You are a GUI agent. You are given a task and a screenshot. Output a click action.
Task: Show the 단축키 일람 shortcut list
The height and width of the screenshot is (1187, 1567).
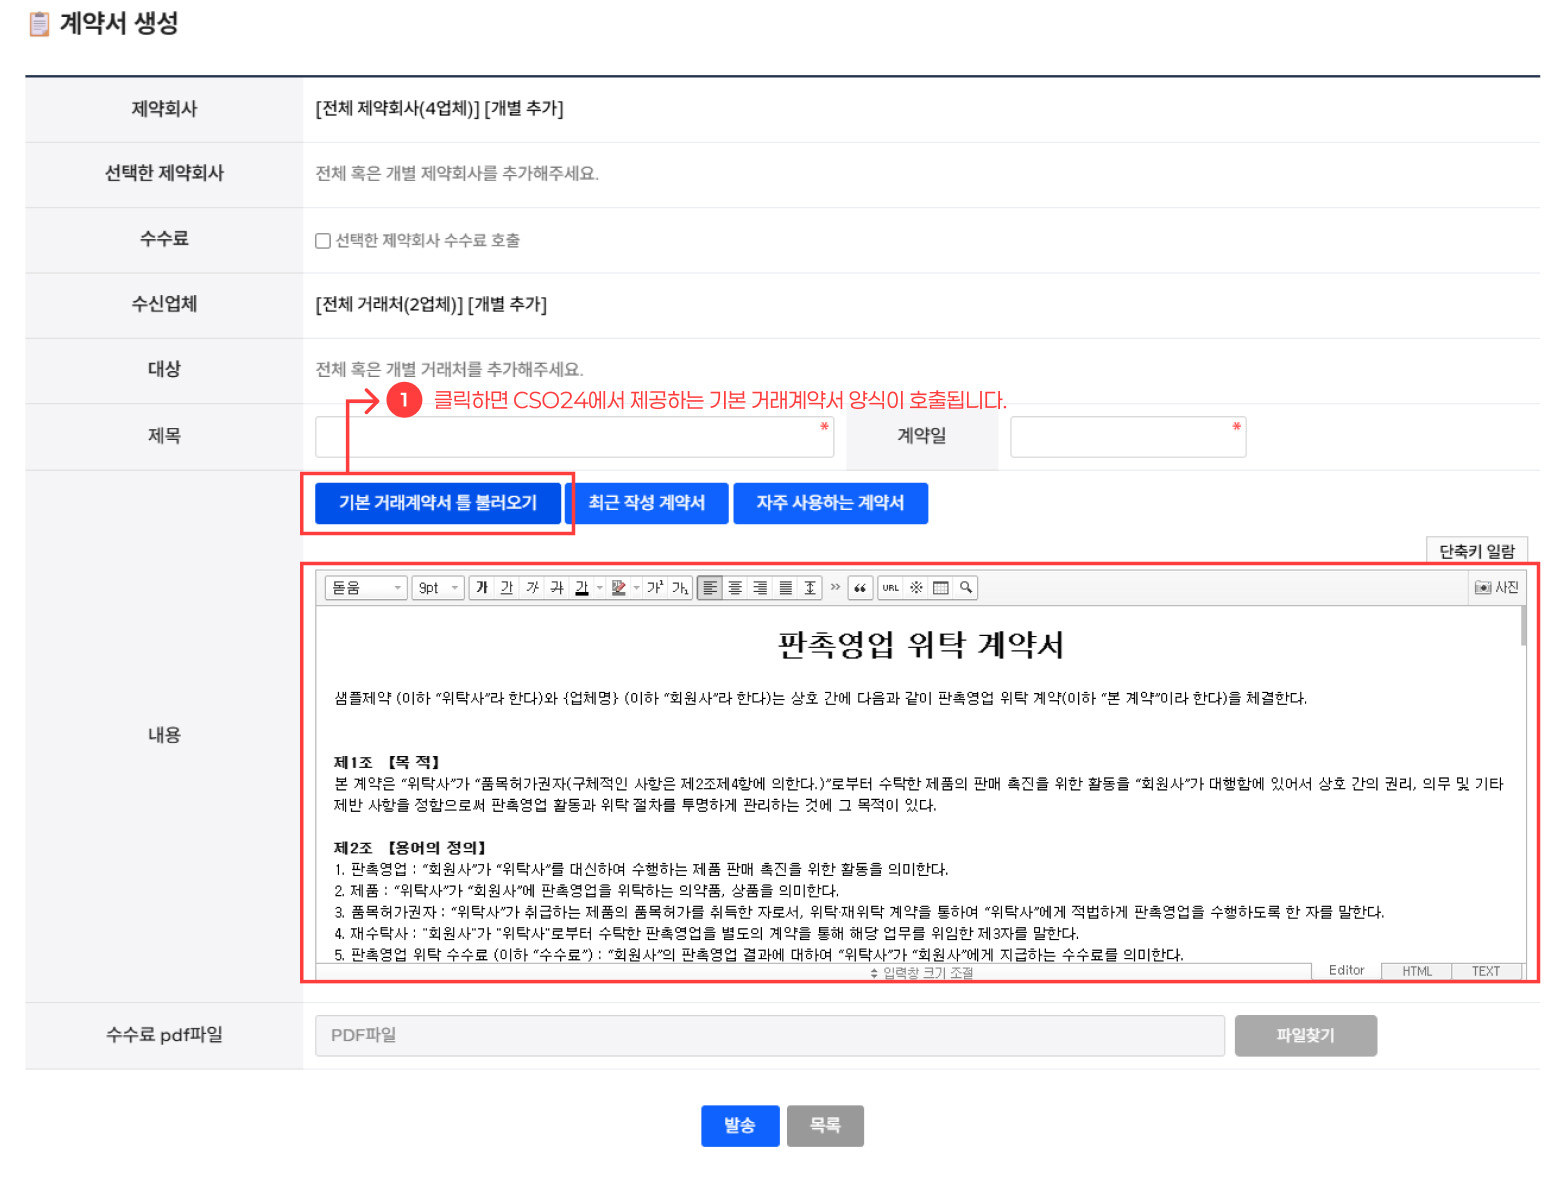tap(1477, 551)
